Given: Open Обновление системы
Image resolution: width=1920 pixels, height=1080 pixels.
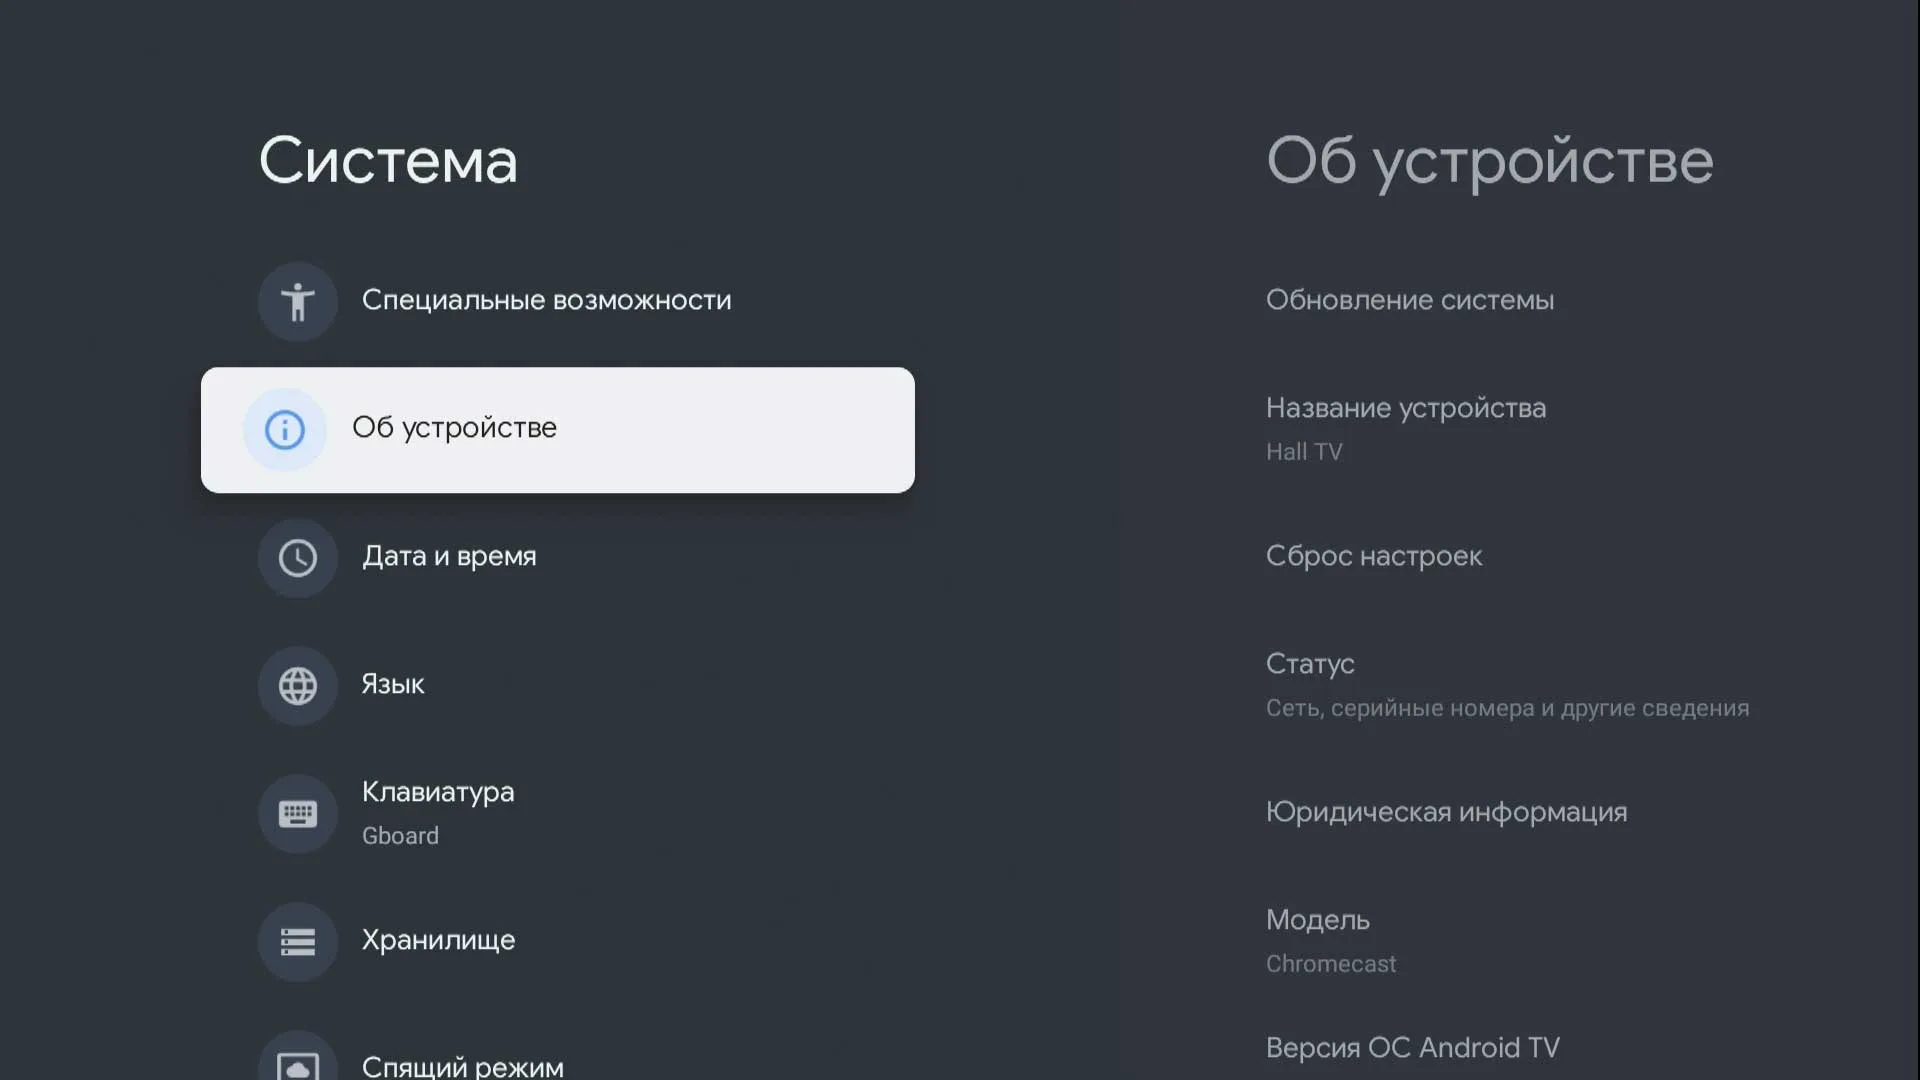Looking at the screenshot, I should coord(1410,300).
